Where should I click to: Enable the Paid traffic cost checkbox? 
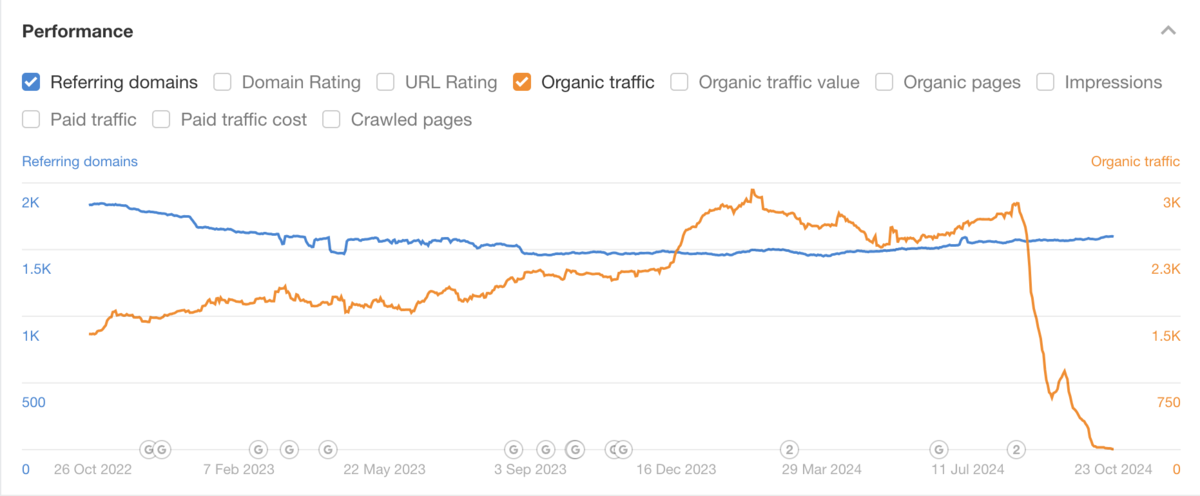(162, 120)
